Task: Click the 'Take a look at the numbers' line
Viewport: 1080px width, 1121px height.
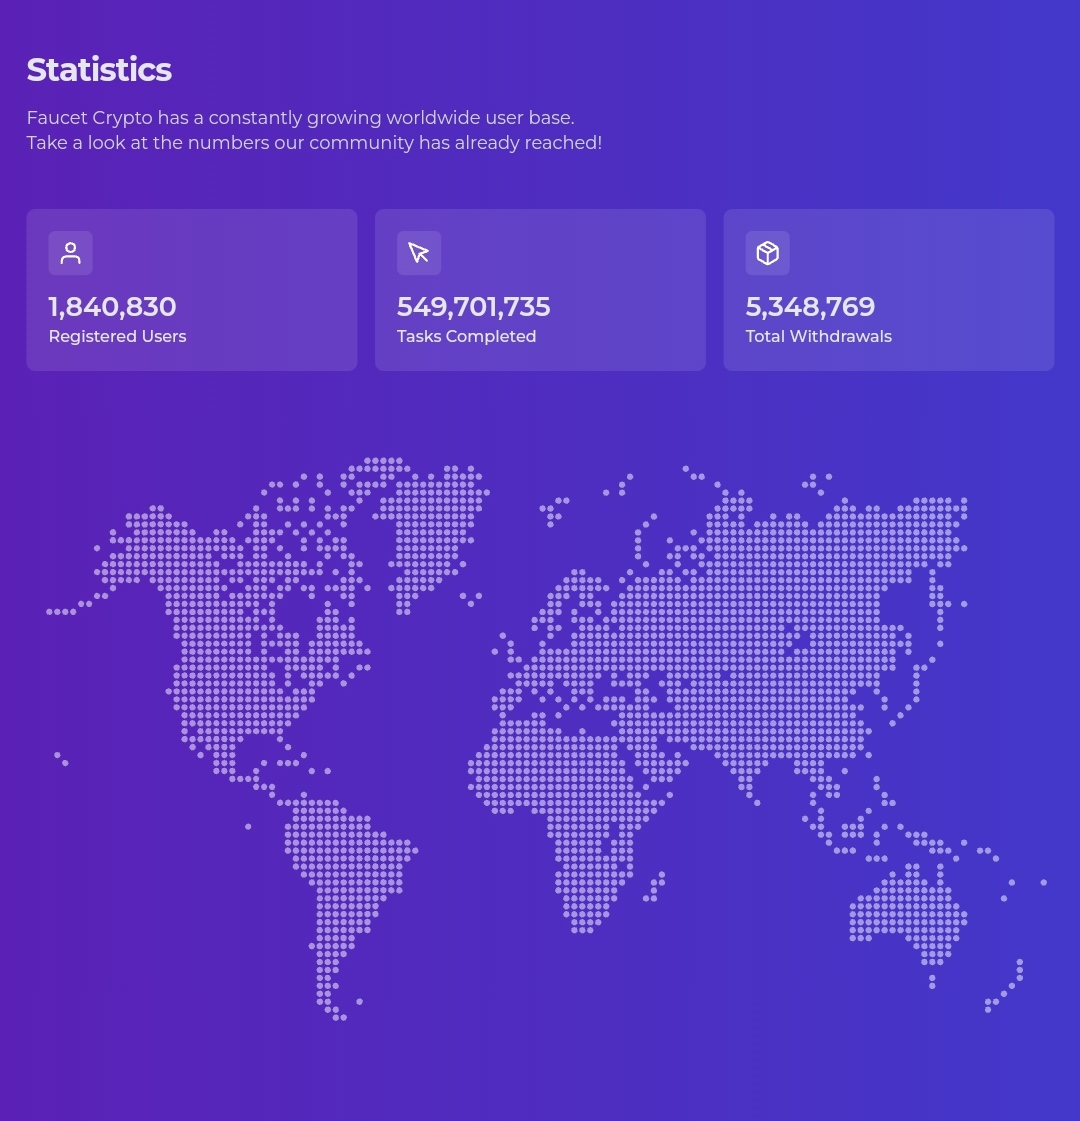Action: click(x=314, y=142)
